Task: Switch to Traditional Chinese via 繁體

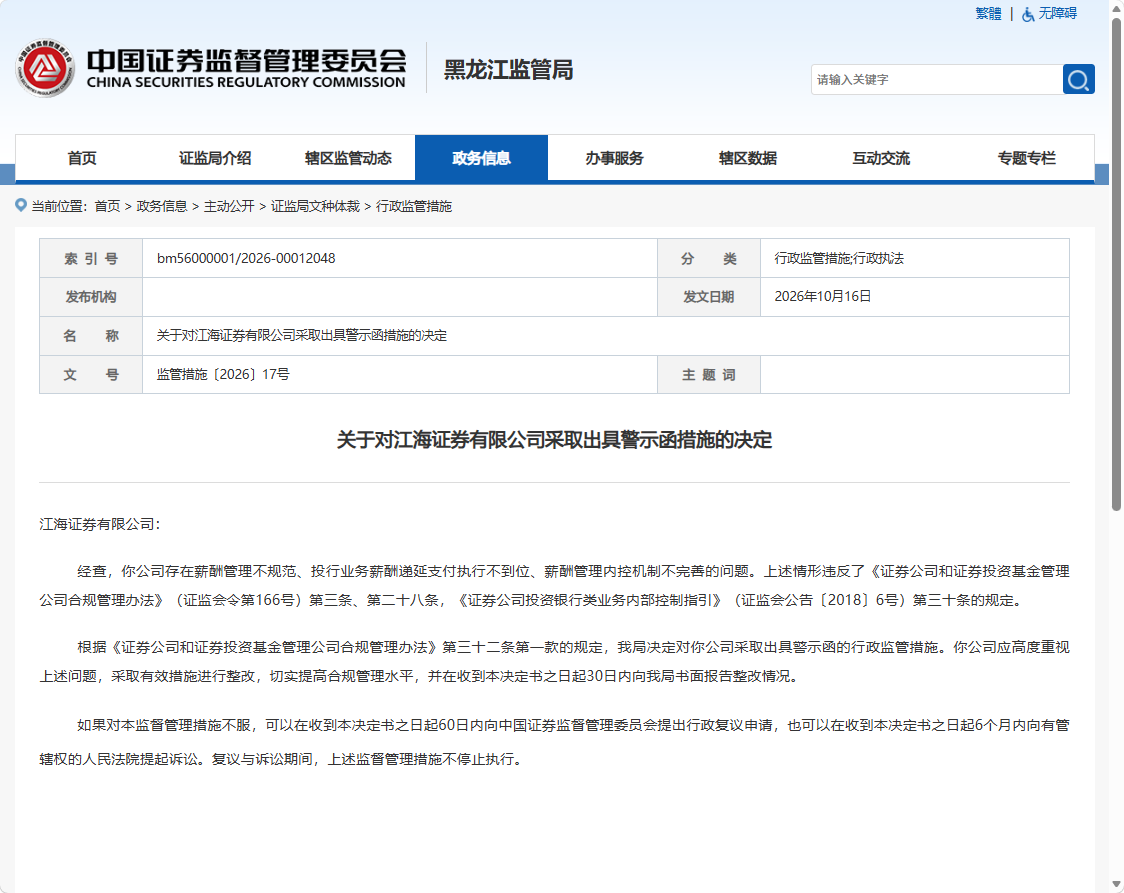Action: click(989, 14)
